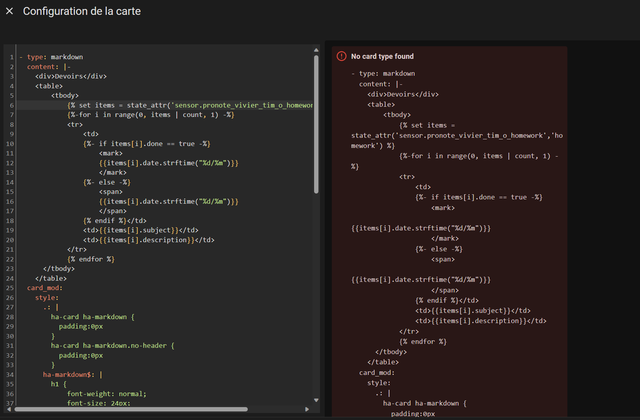
Task: Click '{% endfor %}' in the error preview
Action: [x=423, y=342]
